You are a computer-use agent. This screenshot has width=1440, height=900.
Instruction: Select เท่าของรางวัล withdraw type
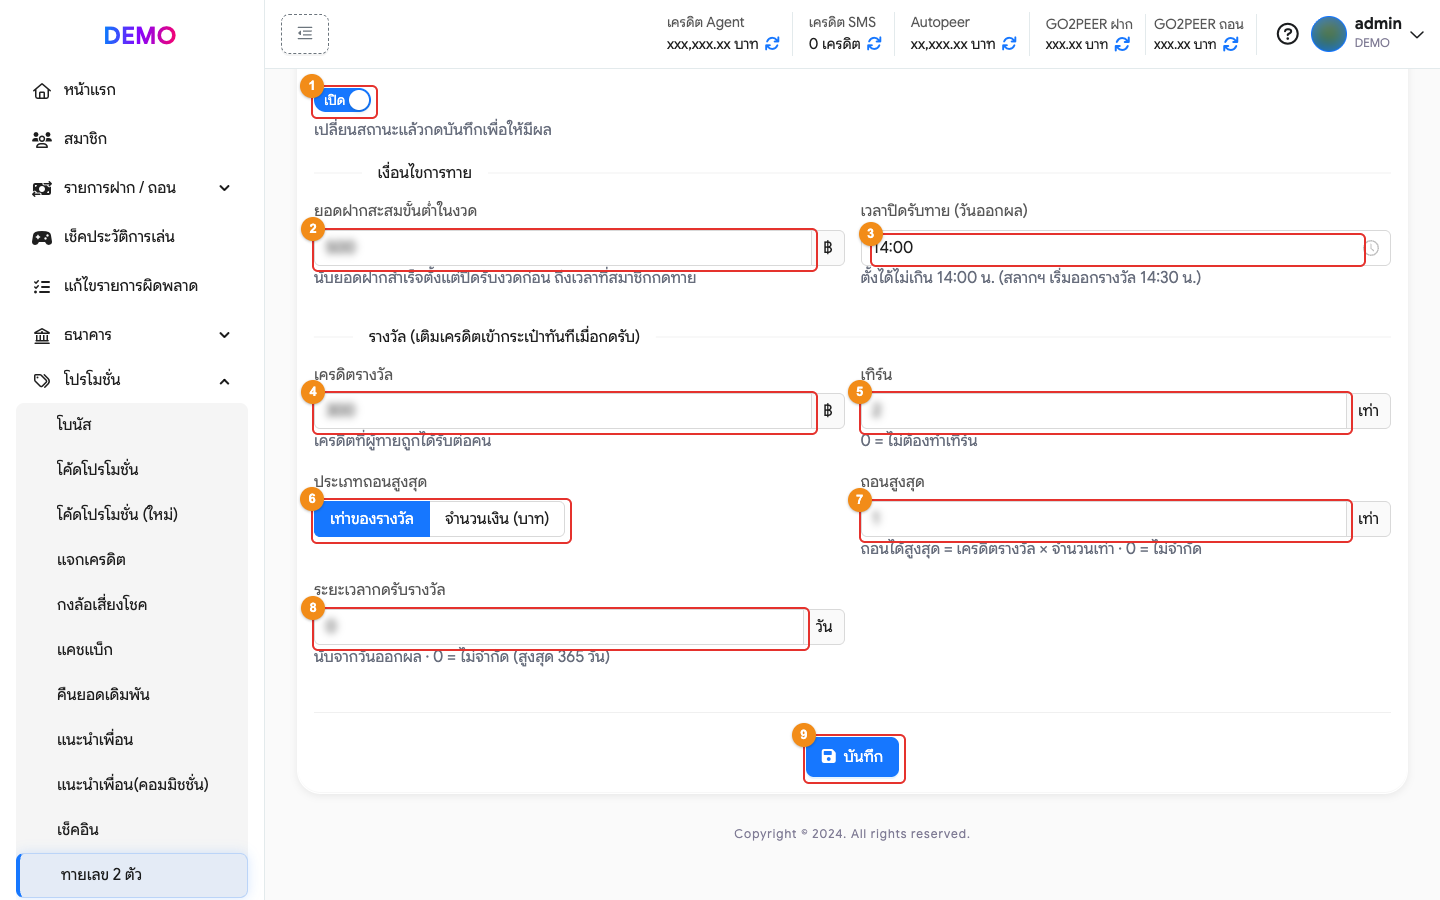[372, 519]
